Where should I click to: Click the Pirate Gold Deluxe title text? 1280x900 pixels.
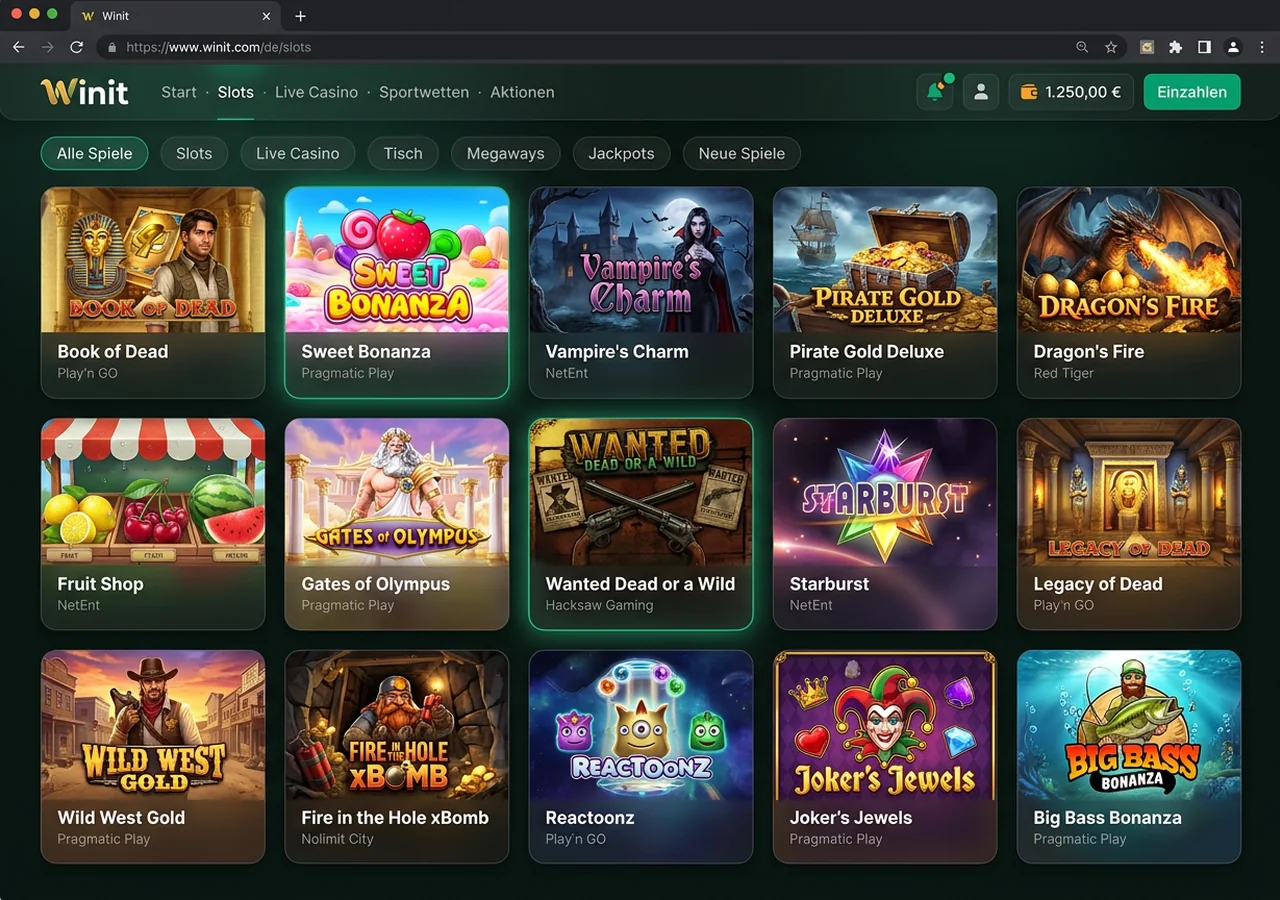point(867,352)
